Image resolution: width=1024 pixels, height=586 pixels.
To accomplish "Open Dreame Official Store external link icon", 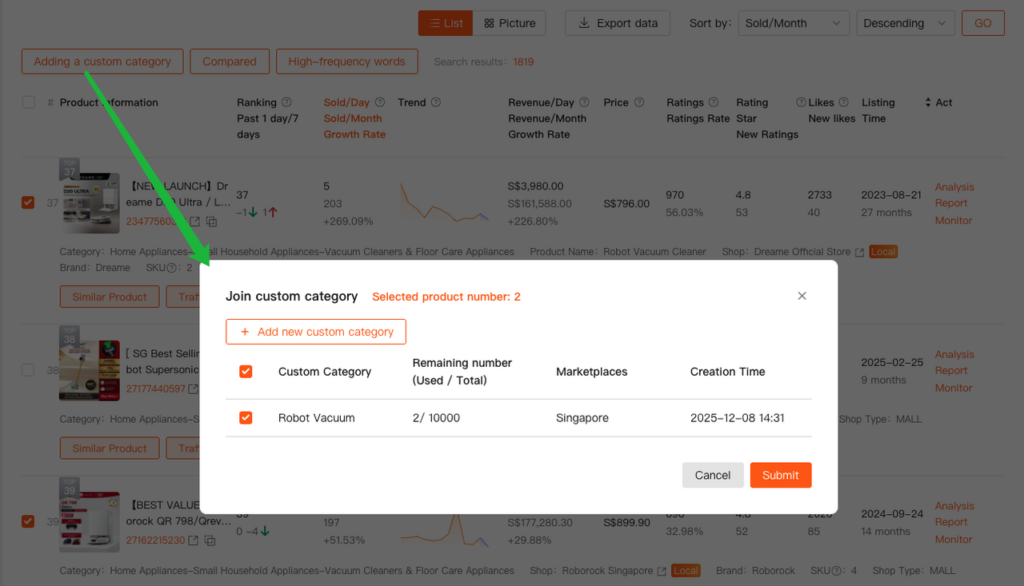I will tap(859, 252).
